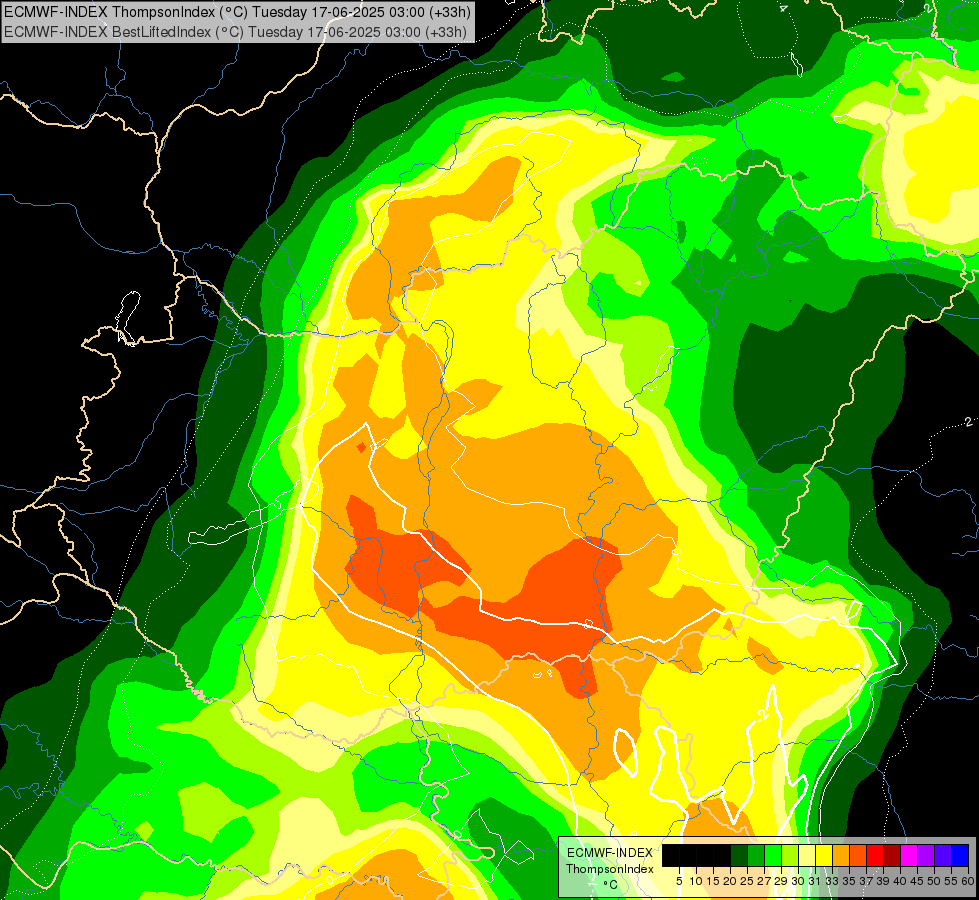The width and height of the screenshot is (979, 900).
Task: Select the bright red 37–39 legend swatch
Action: [875, 855]
